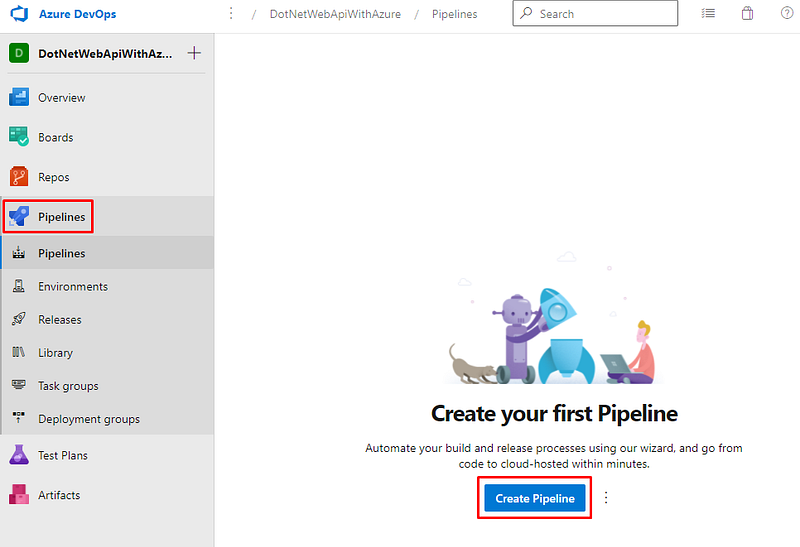Open the Marketplace shopping bag icon
The height and width of the screenshot is (547, 800).
click(747, 13)
